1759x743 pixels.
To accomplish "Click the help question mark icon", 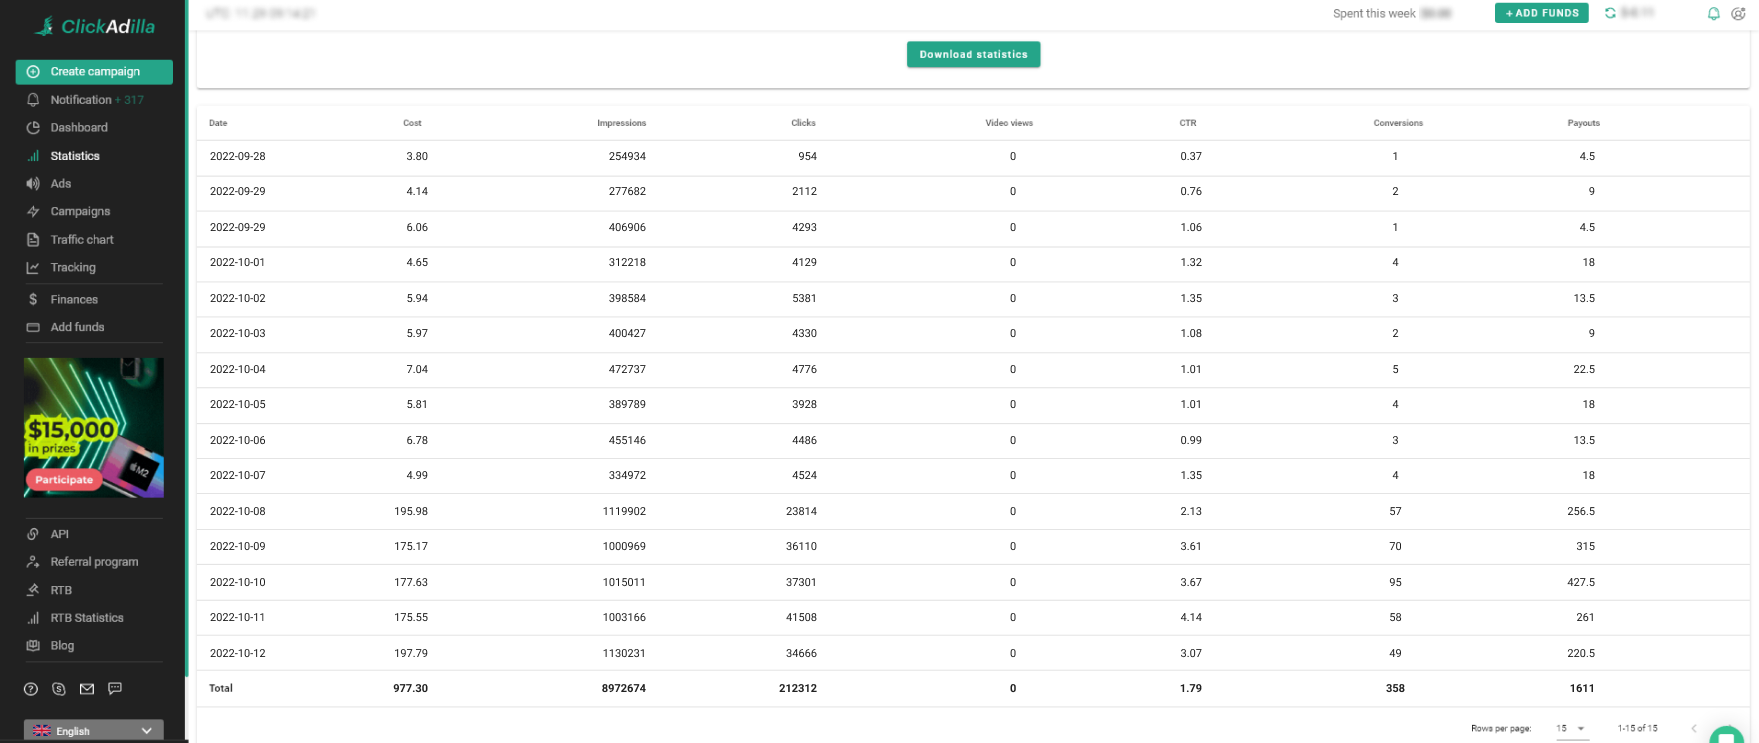I will coord(31,689).
